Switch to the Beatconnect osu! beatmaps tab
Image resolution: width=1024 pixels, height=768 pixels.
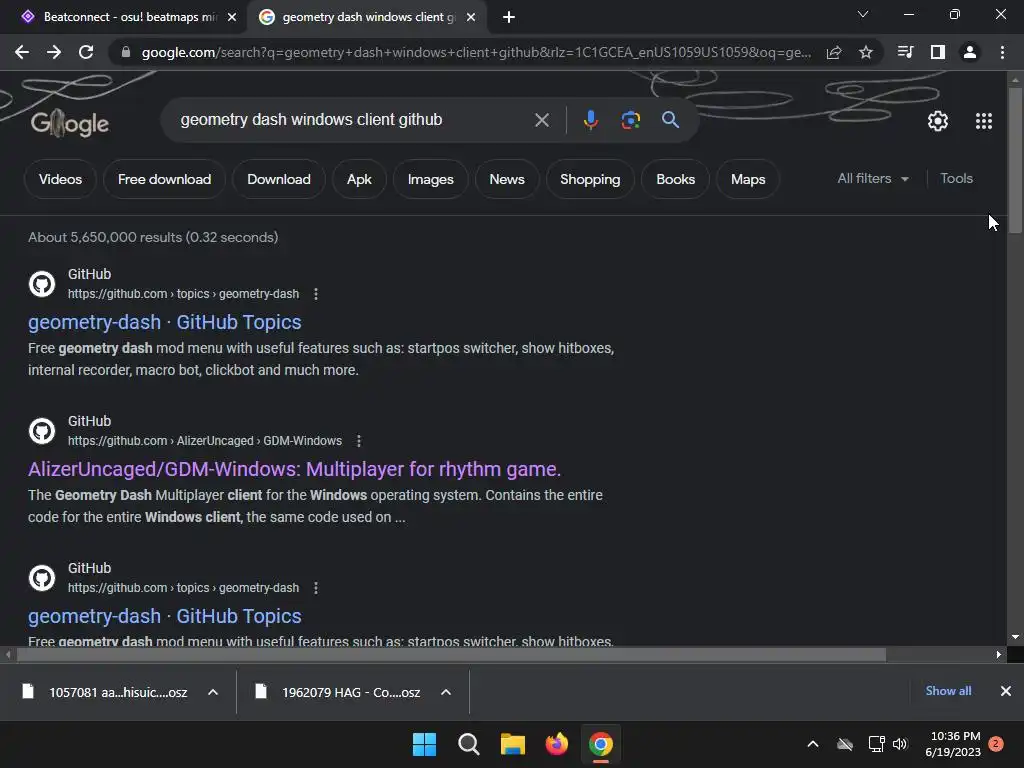pyautogui.click(x=130, y=17)
